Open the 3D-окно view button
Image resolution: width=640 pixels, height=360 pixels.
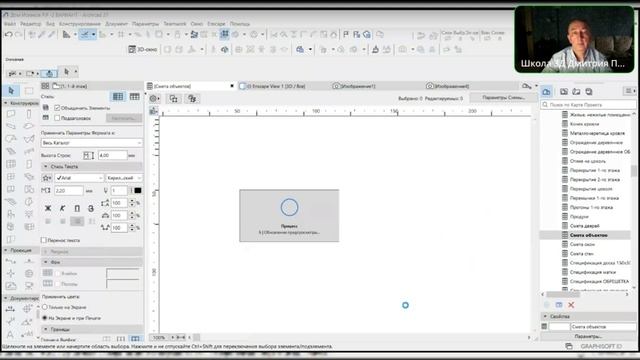pos(143,49)
